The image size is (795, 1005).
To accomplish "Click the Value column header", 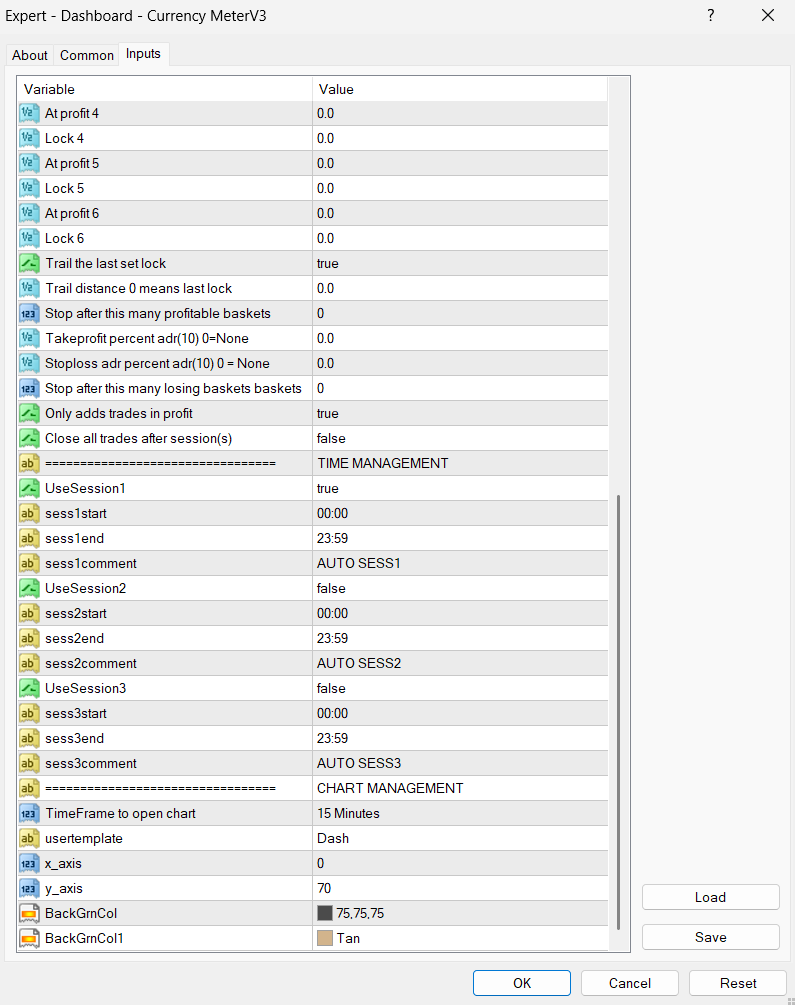I will [x=460, y=89].
